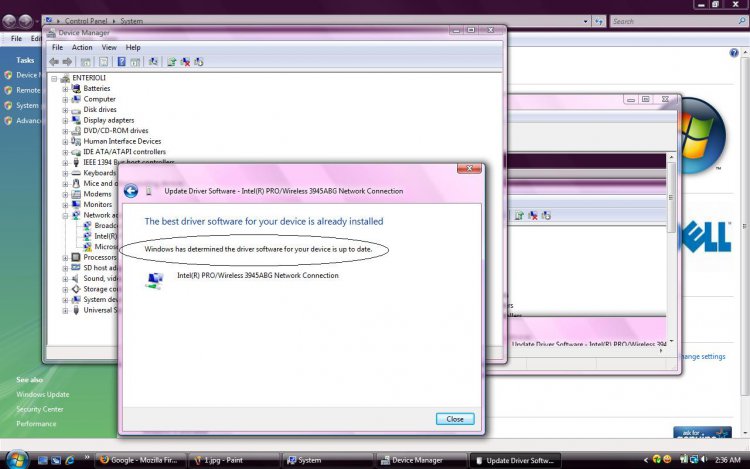Open the File menu of the System window
Image resolution: width=750 pixels, height=469 pixels.
coord(16,38)
